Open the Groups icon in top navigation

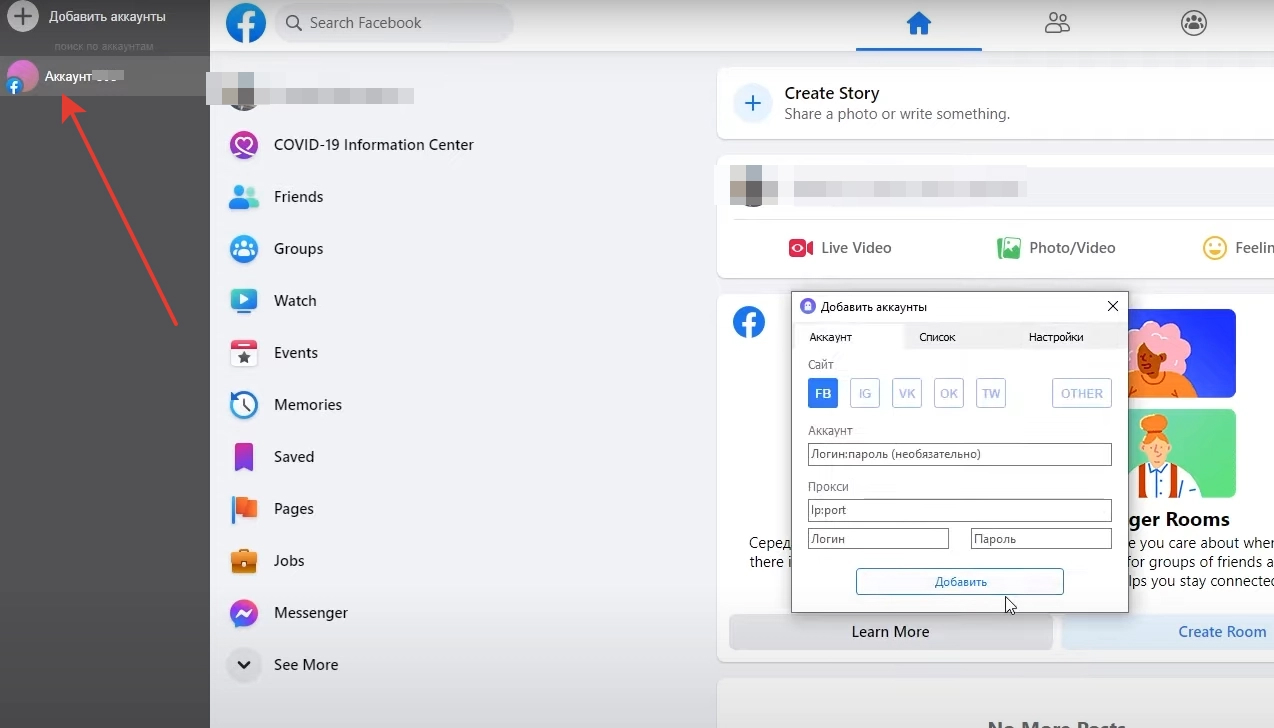tap(1194, 23)
